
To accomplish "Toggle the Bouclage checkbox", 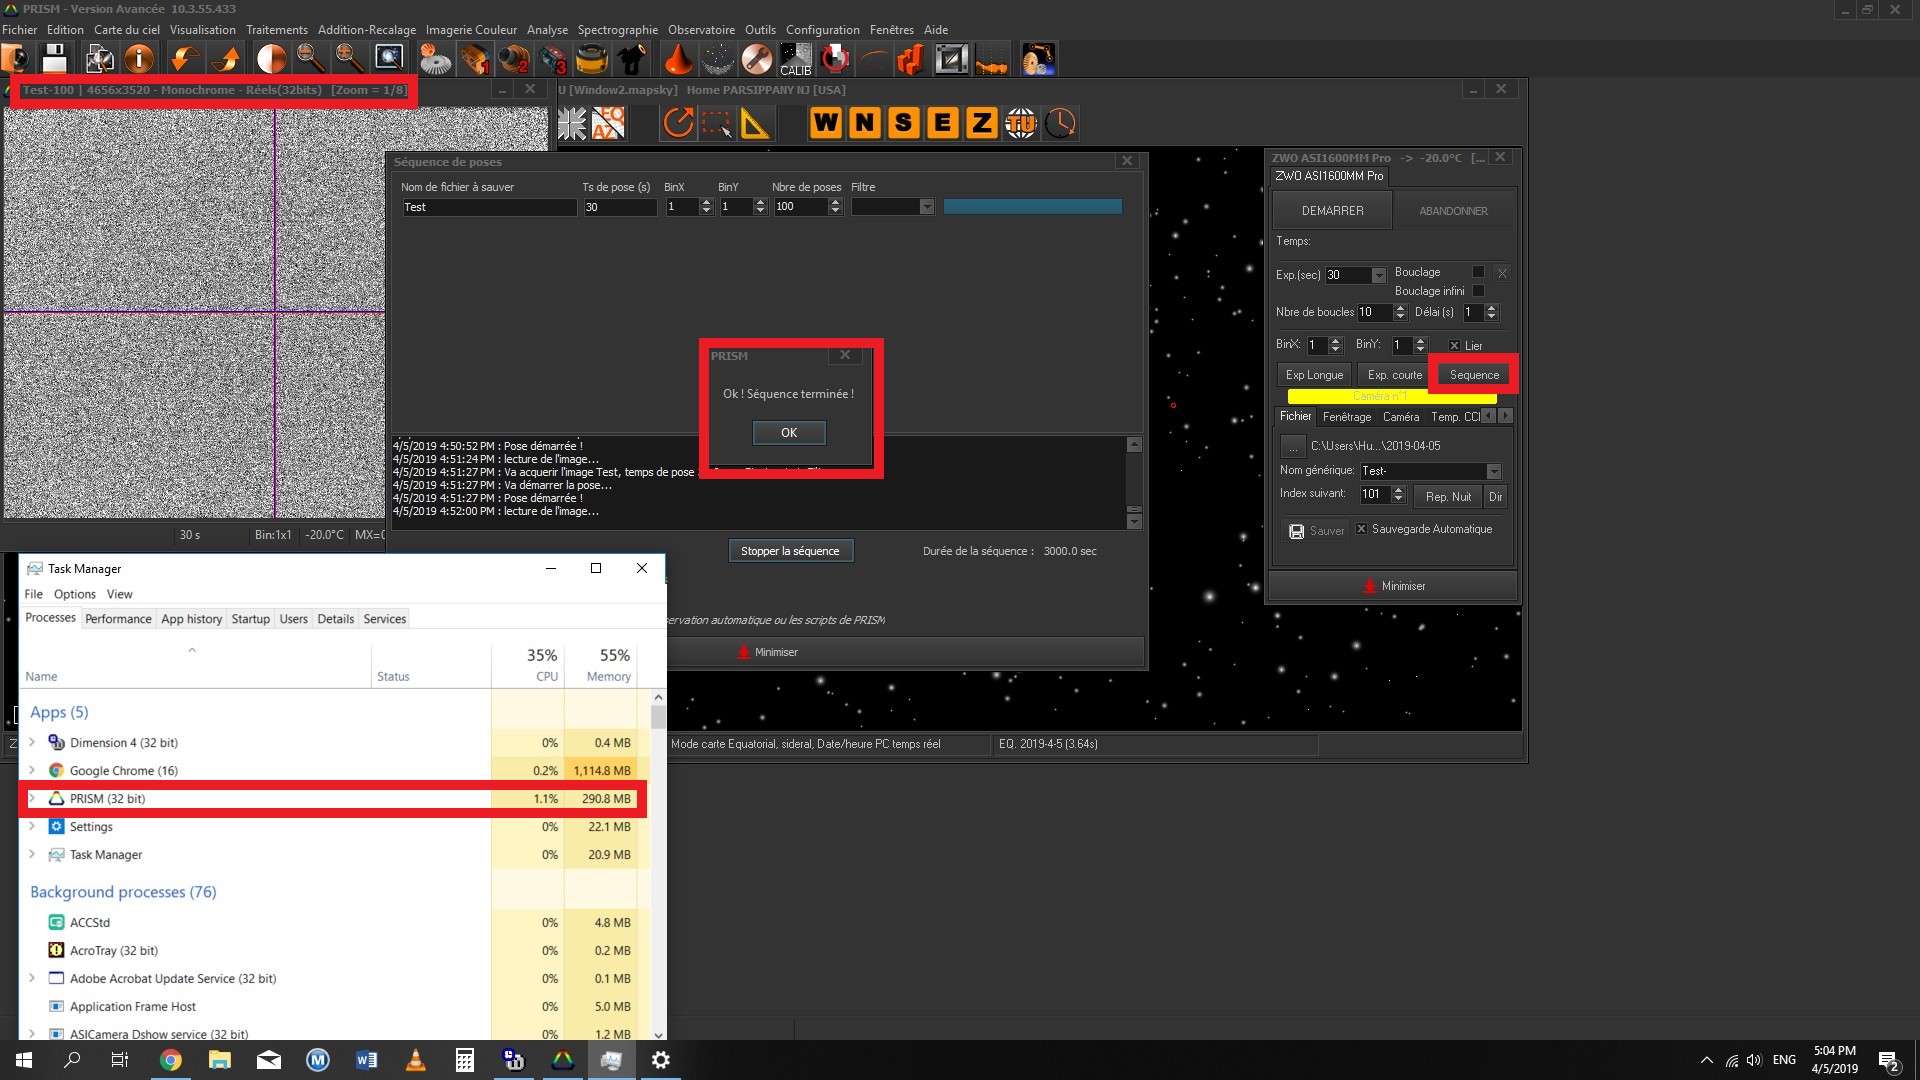I will tap(1478, 272).
